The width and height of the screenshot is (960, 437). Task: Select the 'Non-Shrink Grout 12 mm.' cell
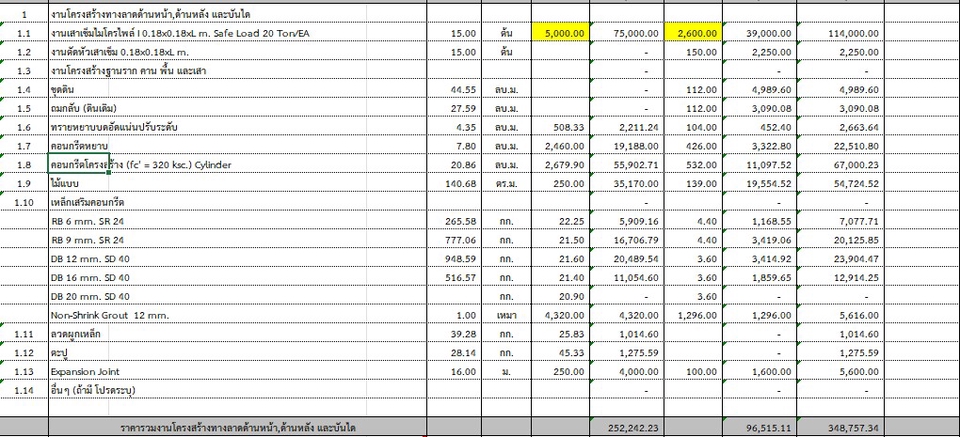[x=236, y=314]
